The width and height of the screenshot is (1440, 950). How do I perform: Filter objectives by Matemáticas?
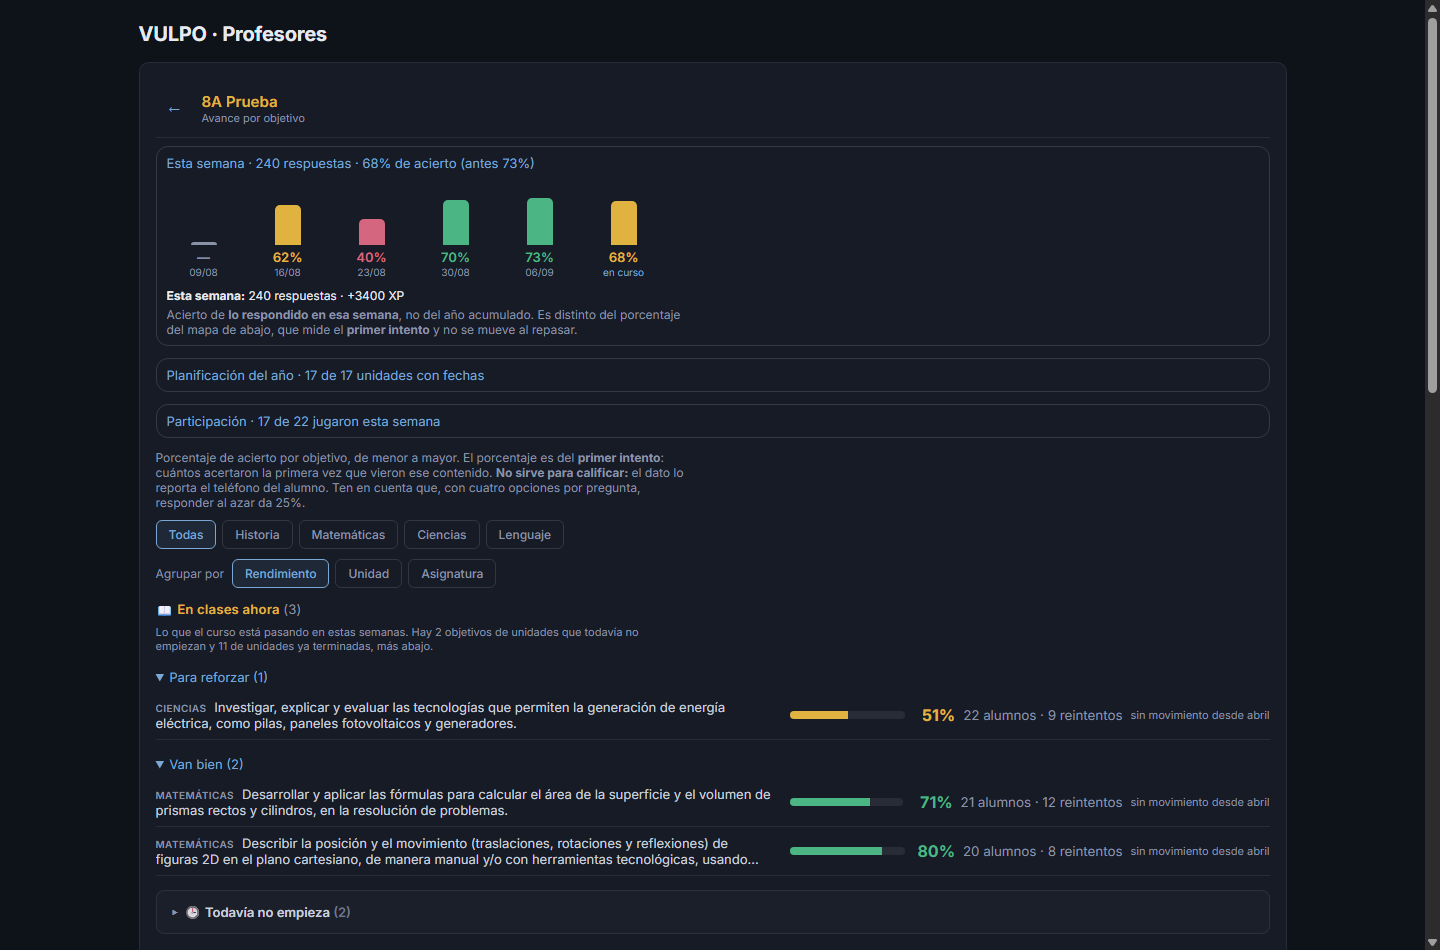coord(348,535)
